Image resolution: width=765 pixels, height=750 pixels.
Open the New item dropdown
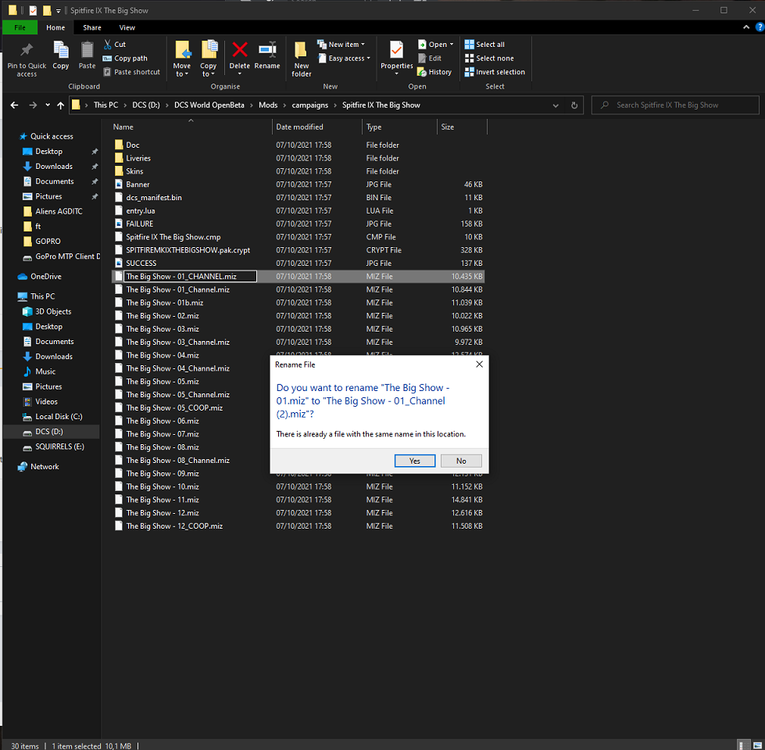point(341,44)
